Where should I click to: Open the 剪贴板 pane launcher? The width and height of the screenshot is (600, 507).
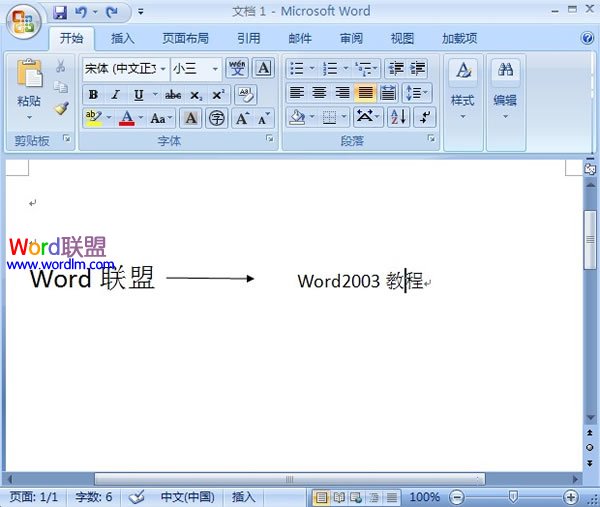(x=67, y=138)
